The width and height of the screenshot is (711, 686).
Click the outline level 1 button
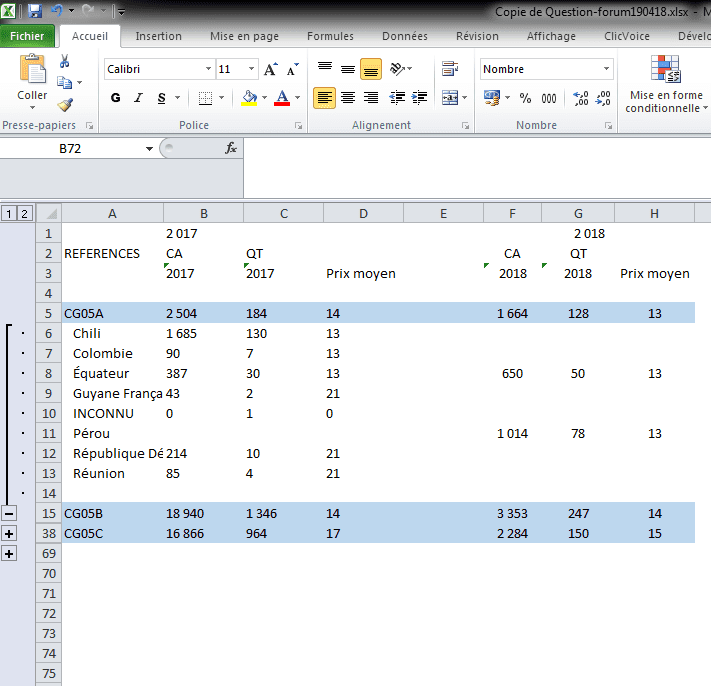tap(9, 213)
